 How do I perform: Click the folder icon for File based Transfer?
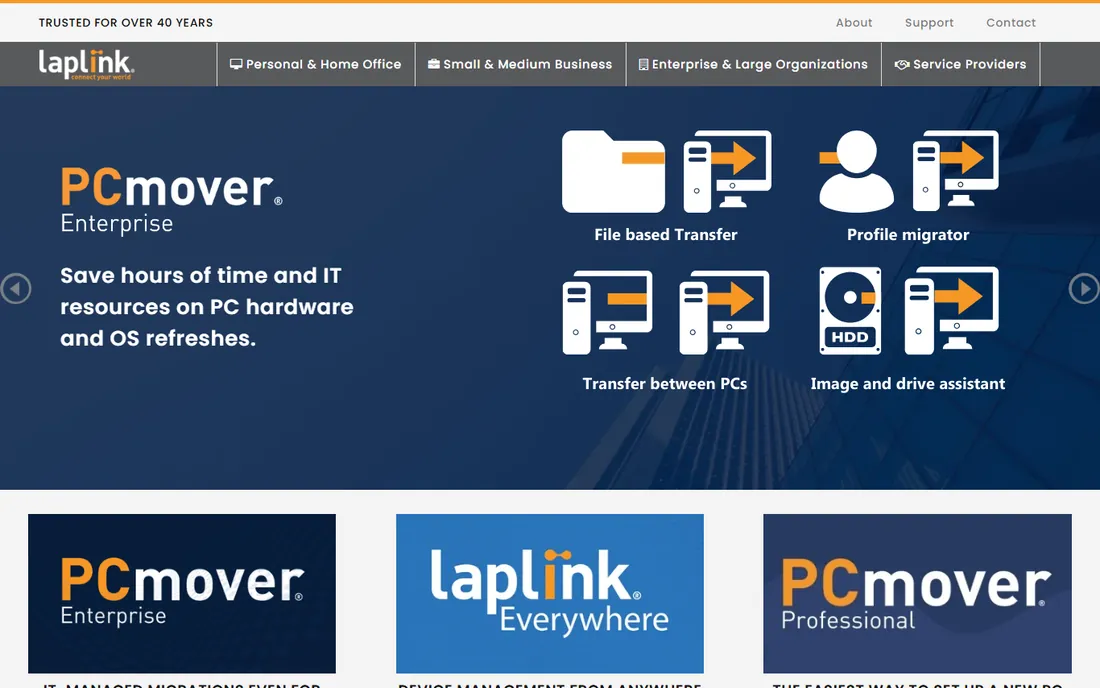(613, 171)
